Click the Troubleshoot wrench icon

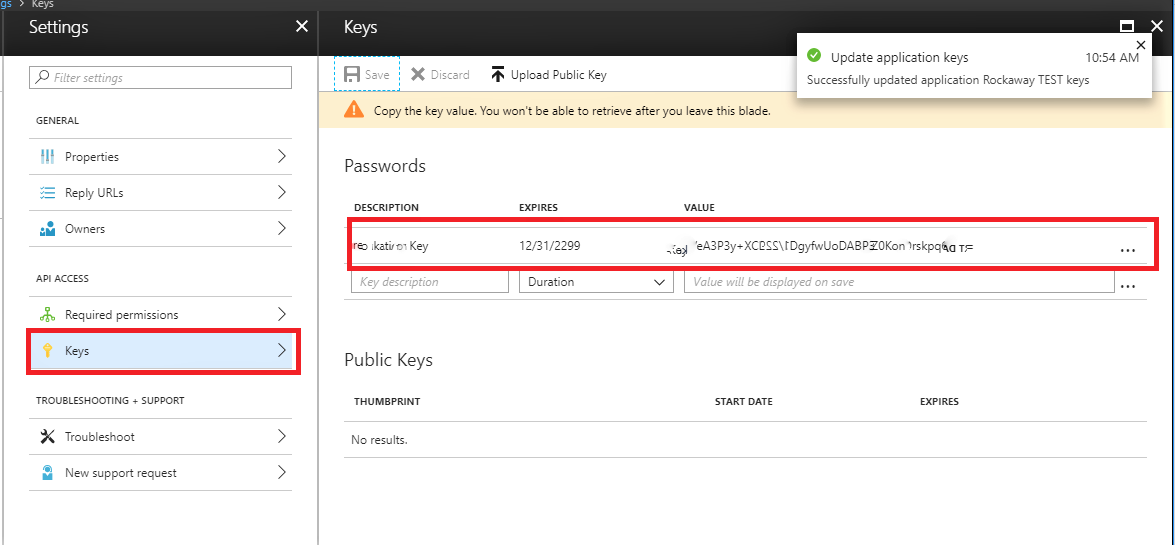[x=47, y=437]
